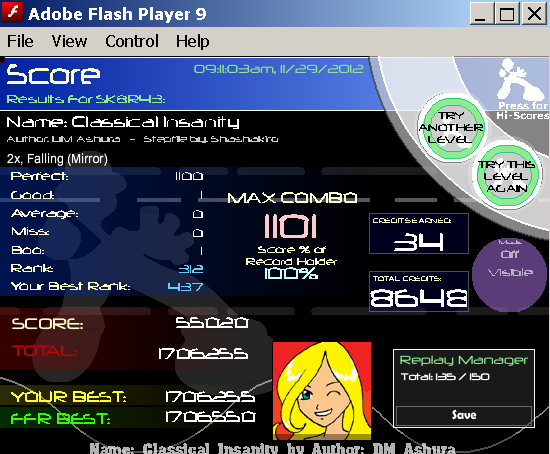Click the Try This Level Again circle

pyautogui.click(x=507, y=175)
